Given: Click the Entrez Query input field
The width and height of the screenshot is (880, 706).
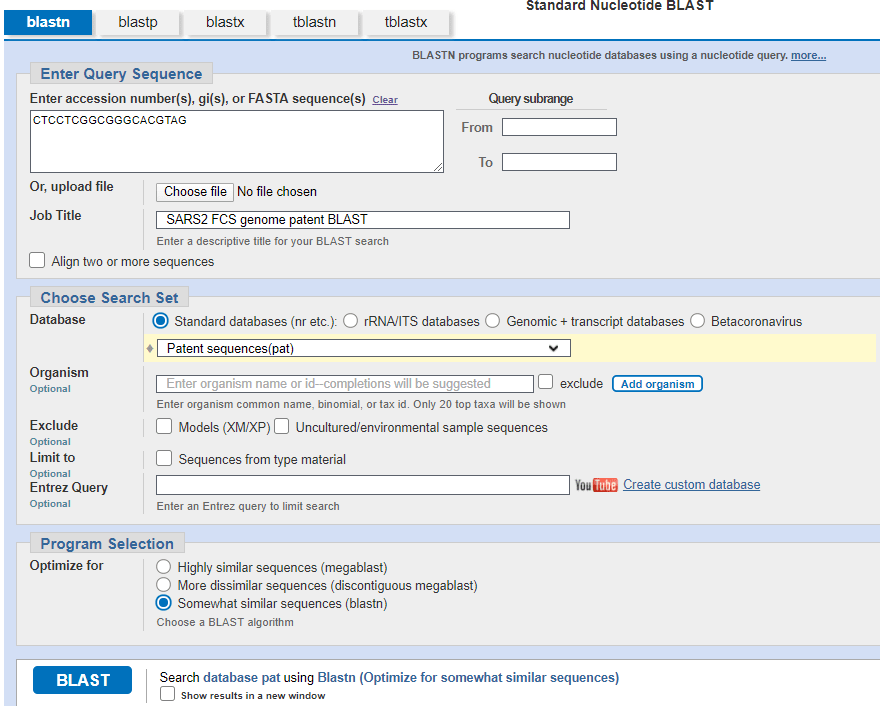Looking at the screenshot, I should click(x=363, y=485).
